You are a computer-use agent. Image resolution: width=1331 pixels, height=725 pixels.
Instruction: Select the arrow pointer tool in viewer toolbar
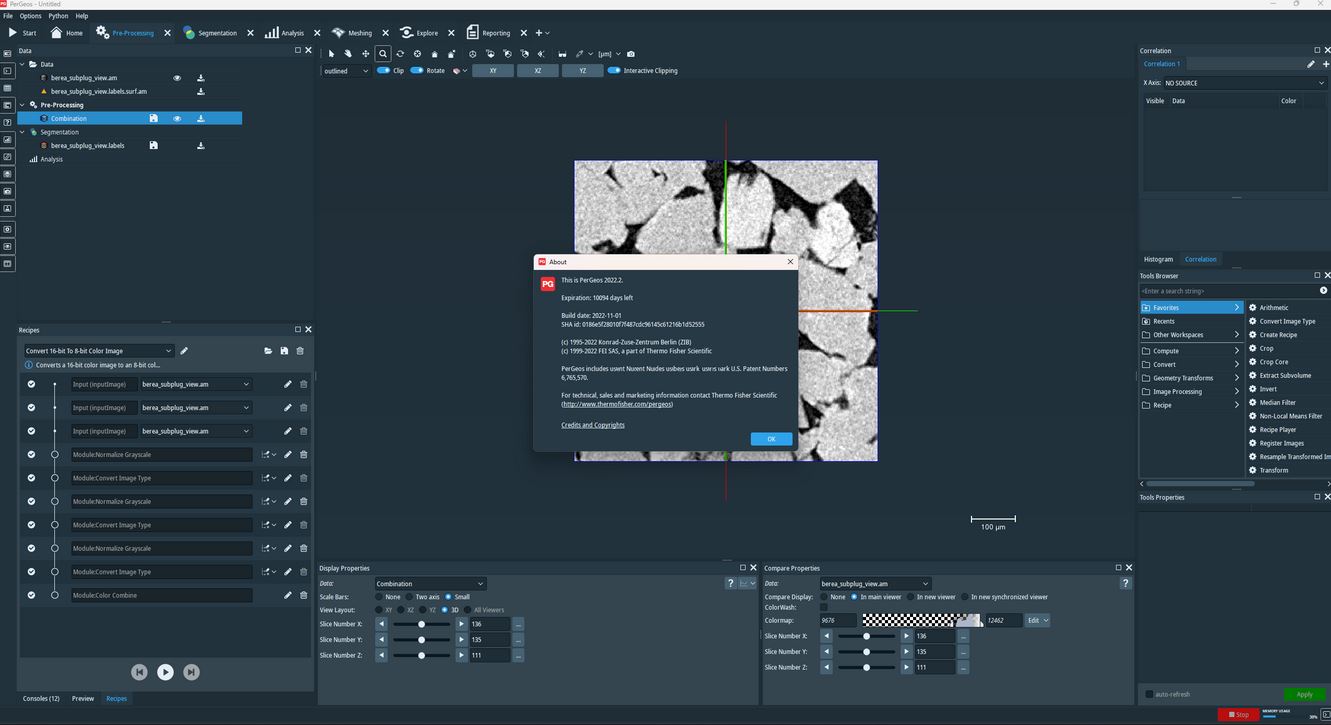pyautogui.click(x=332, y=54)
